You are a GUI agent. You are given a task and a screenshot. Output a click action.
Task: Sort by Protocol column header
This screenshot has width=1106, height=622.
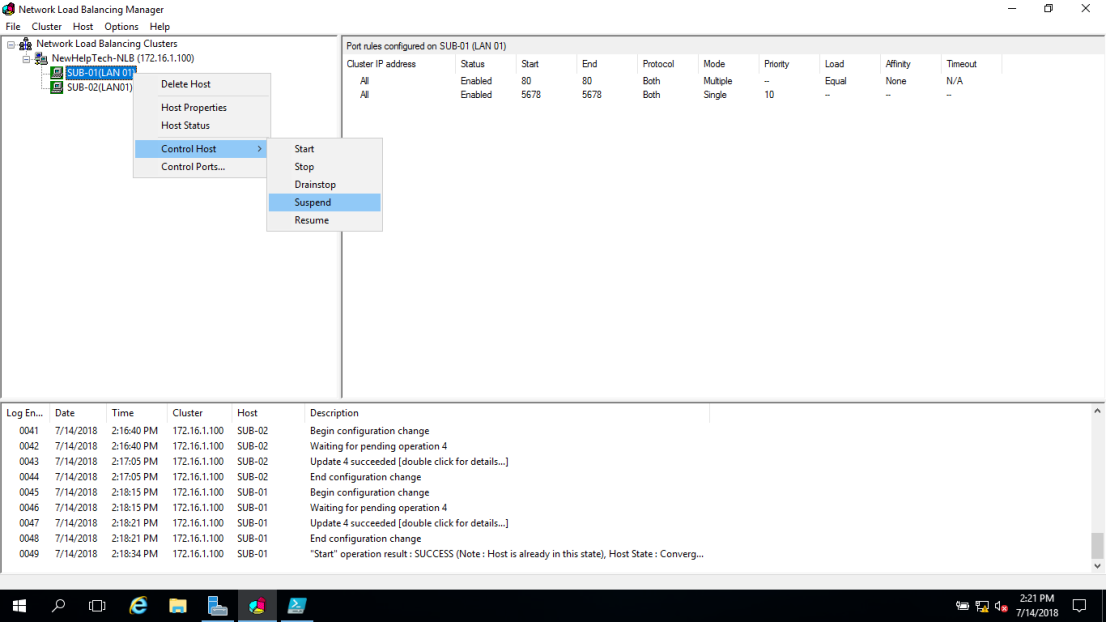point(668,64)
